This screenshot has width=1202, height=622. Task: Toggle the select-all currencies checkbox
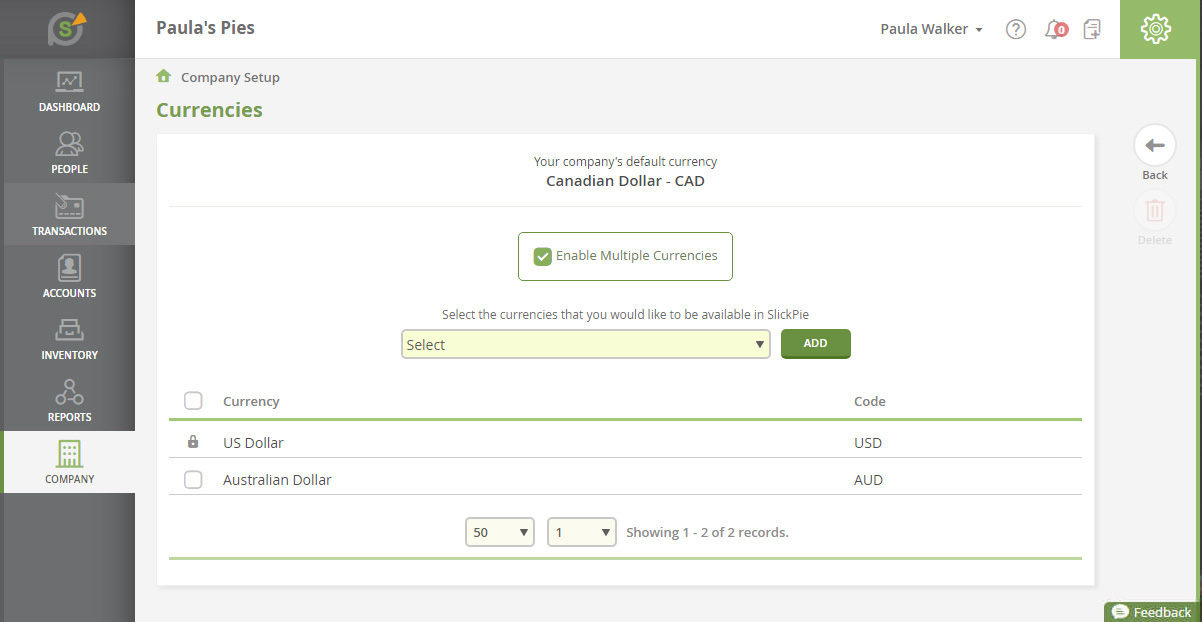194,401
